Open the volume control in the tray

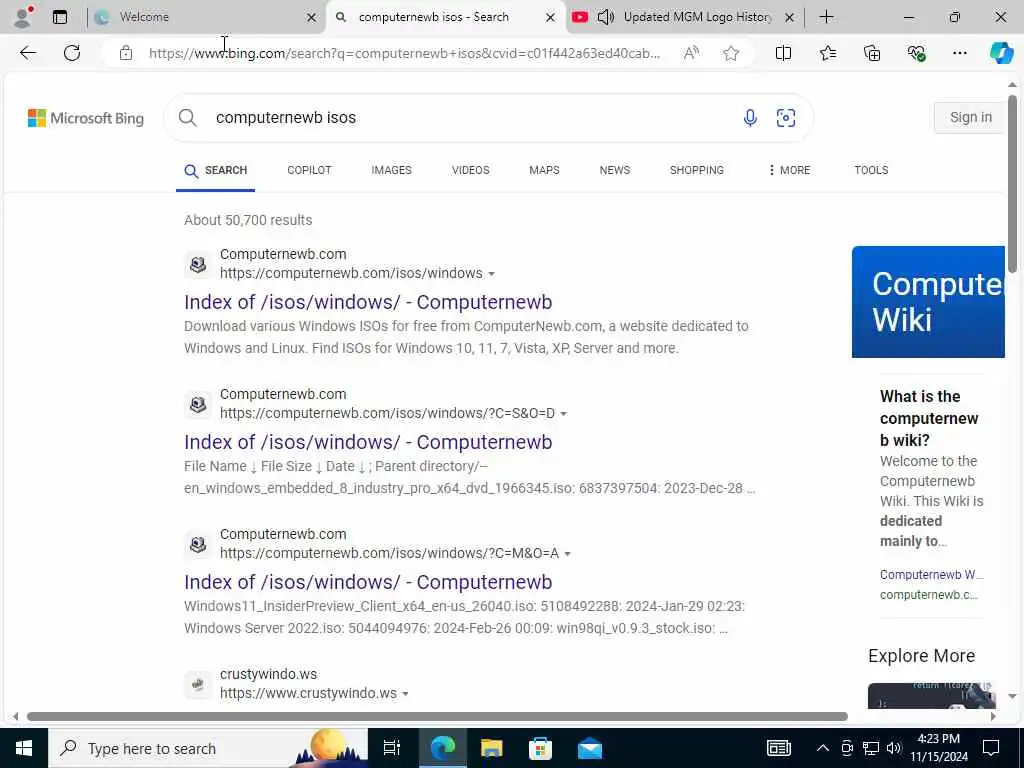tap(894, 748)
